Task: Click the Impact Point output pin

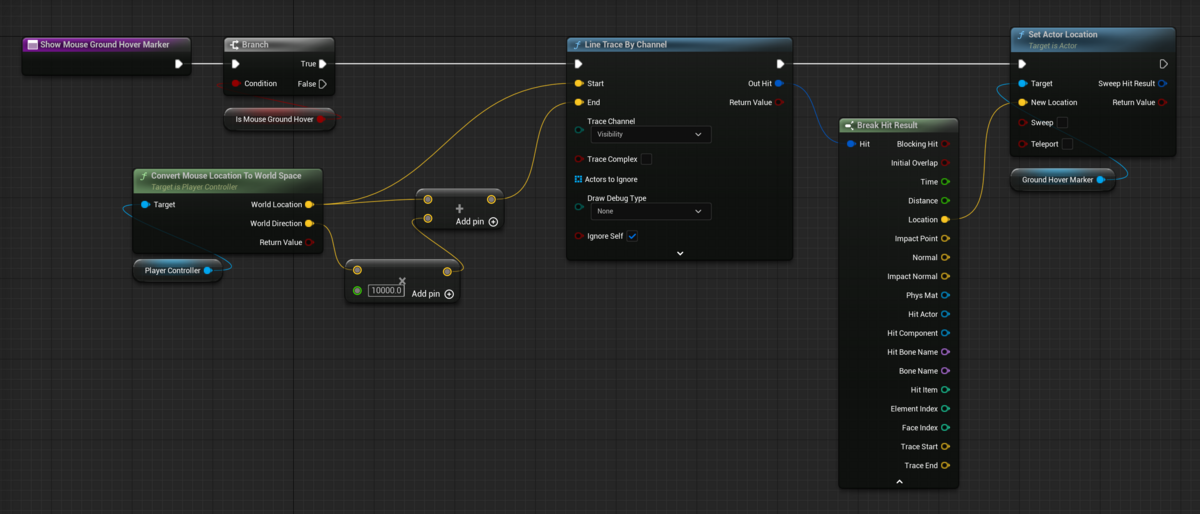Action: click(x=945, y=238)
